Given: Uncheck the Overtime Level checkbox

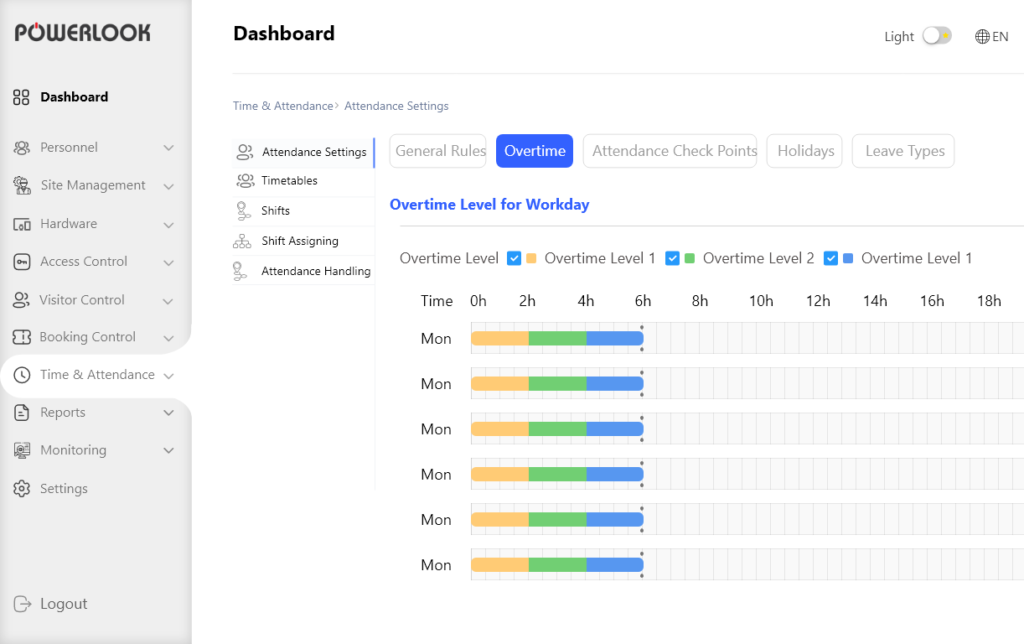Looking at the screenshot, I should 513,258.
